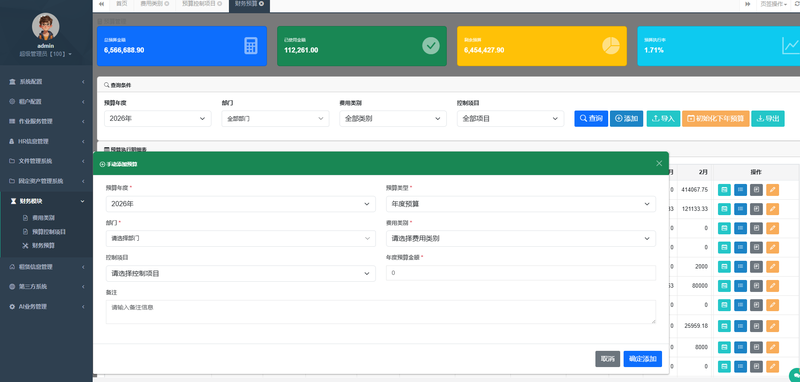Click the blue list icon in the 8000 row

(x=740, y=347)
